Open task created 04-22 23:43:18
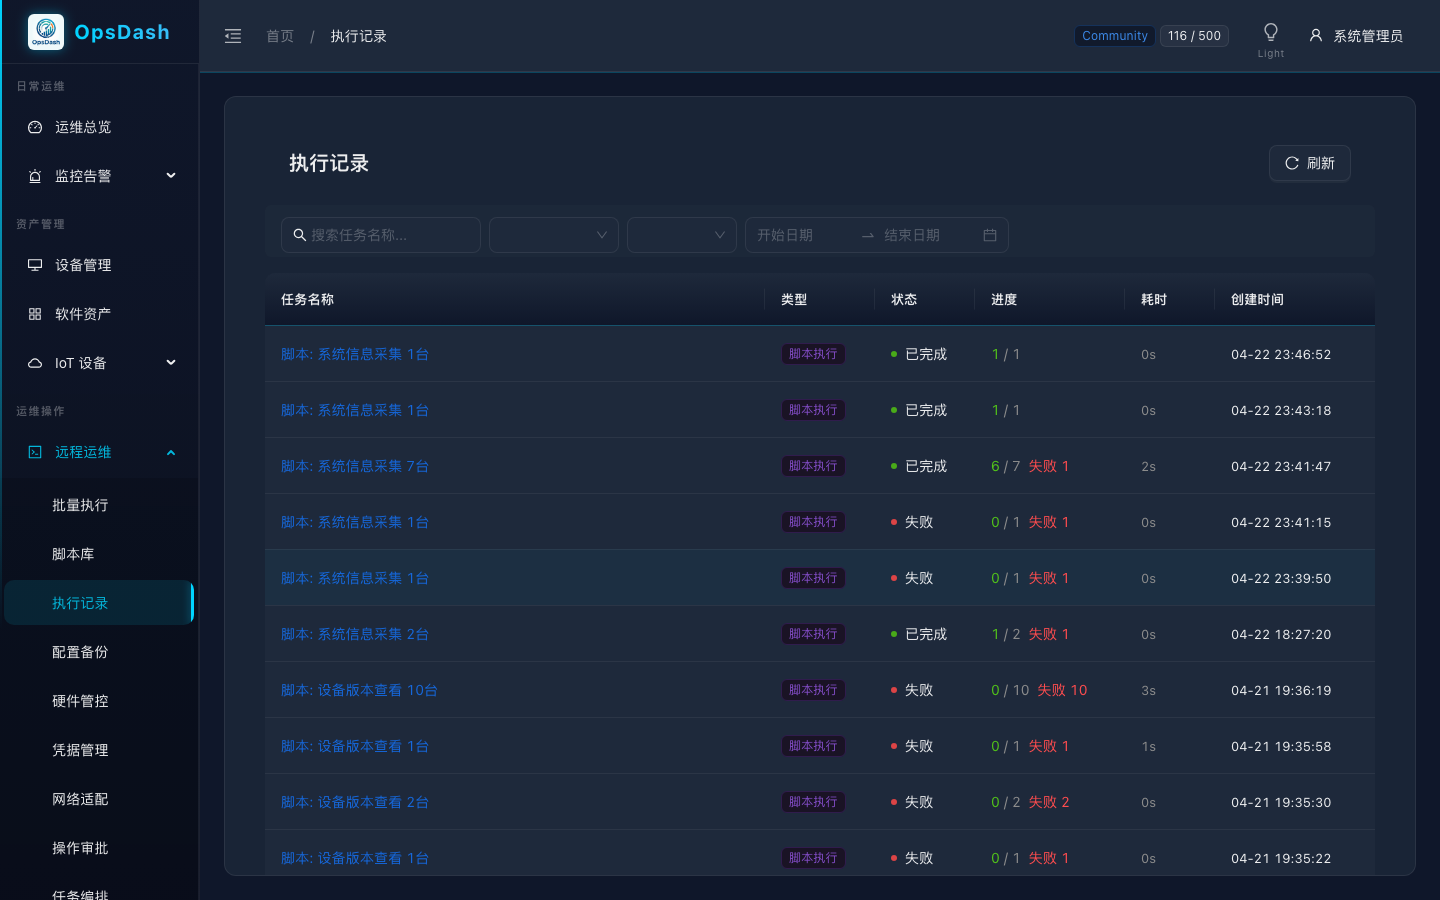1440x900 pixels. coord(355,410)
